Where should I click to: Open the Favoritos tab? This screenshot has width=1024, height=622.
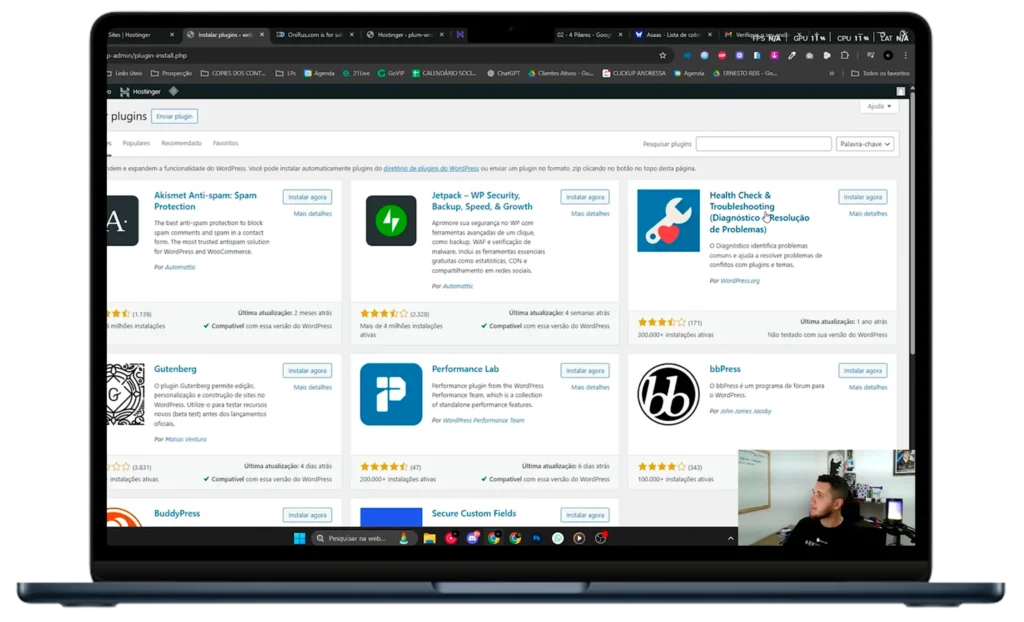[226, 143]
